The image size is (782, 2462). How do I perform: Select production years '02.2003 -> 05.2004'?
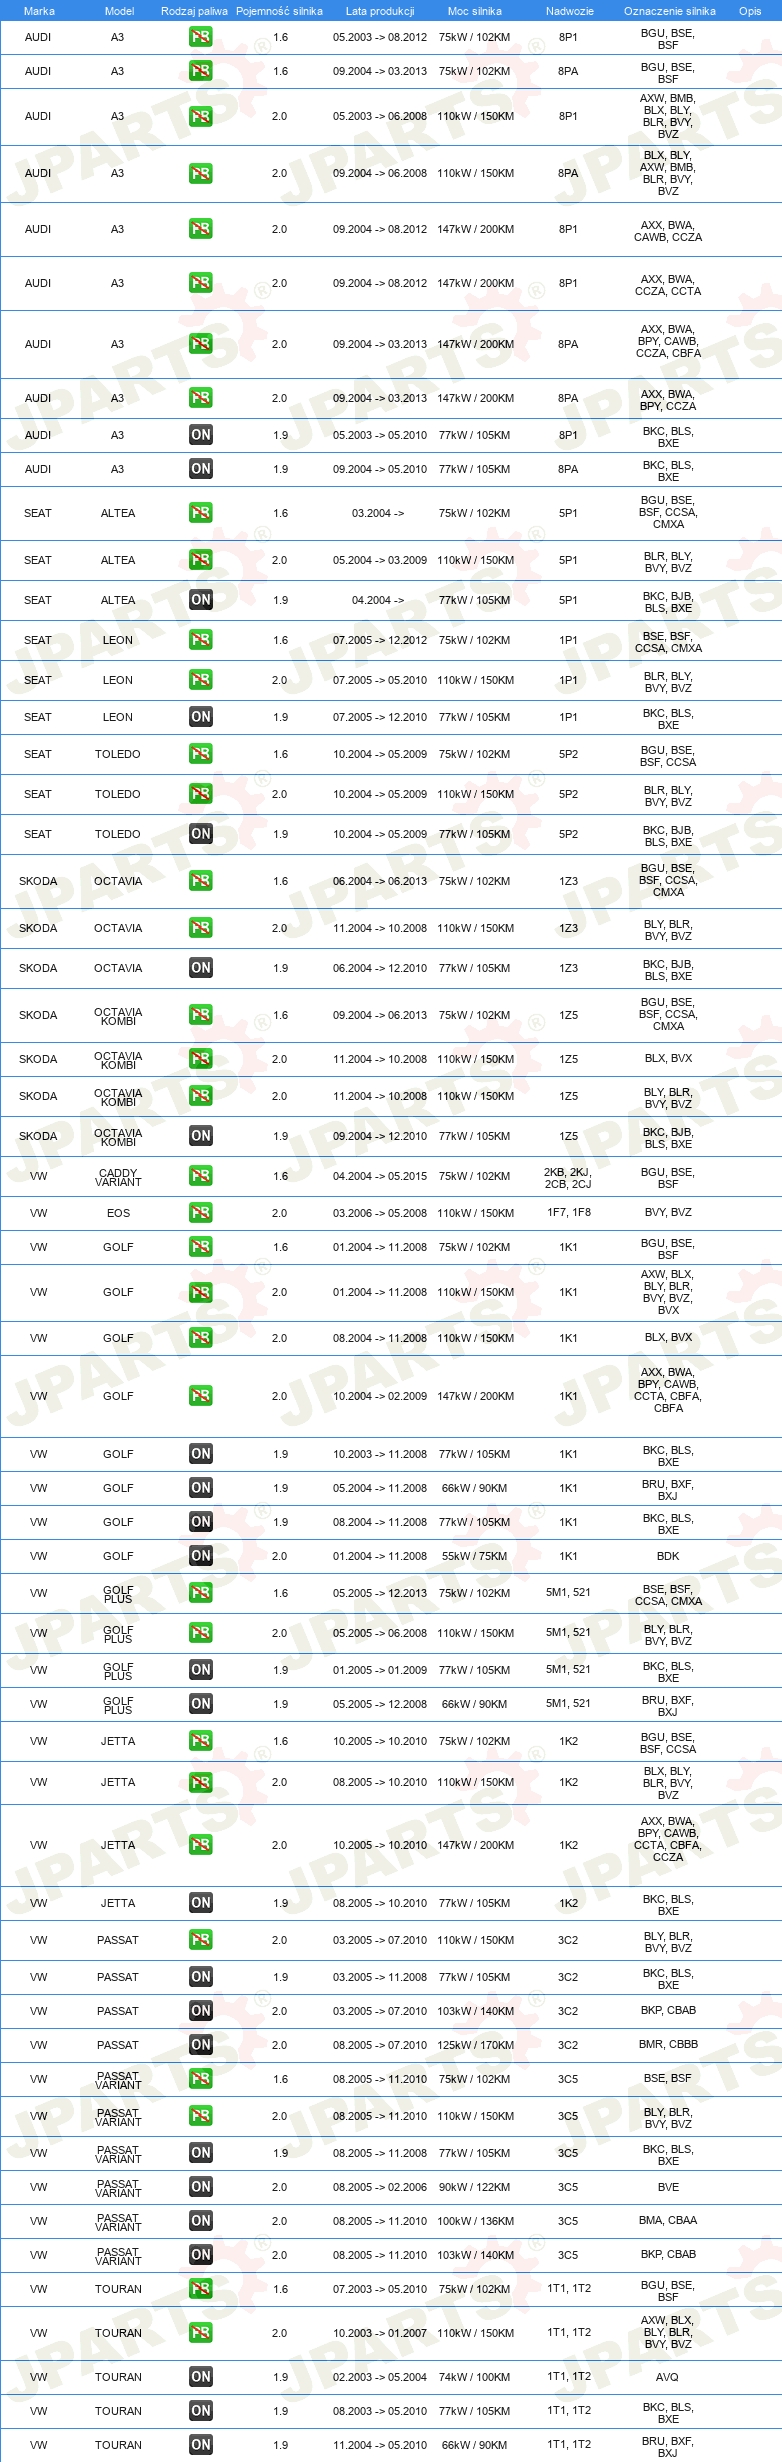[380, 2377]
